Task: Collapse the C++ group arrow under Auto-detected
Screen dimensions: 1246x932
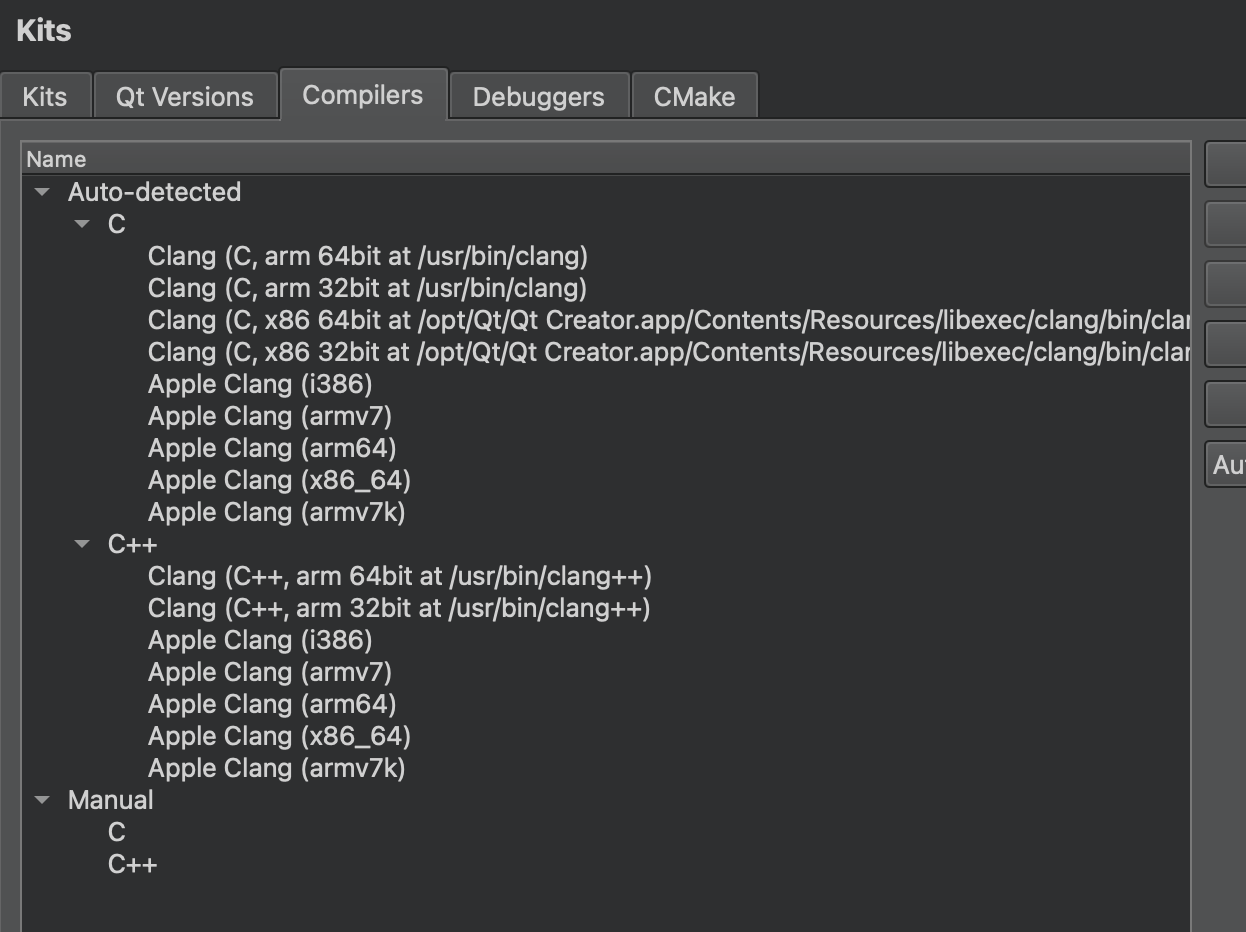Action: tap(82, 544)
